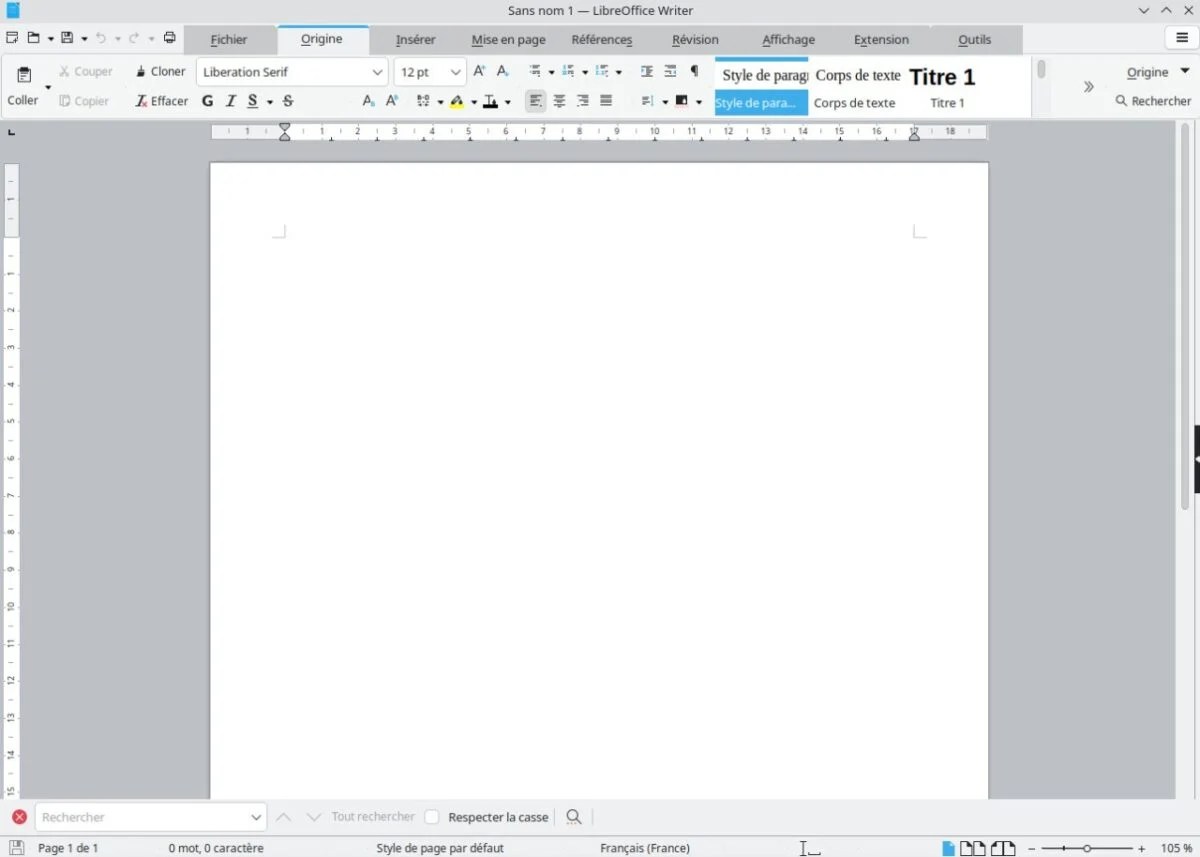The width and height of the screenshot is (1200, 857).
Task: Click the line spacing icon
Action: (647, 101)
